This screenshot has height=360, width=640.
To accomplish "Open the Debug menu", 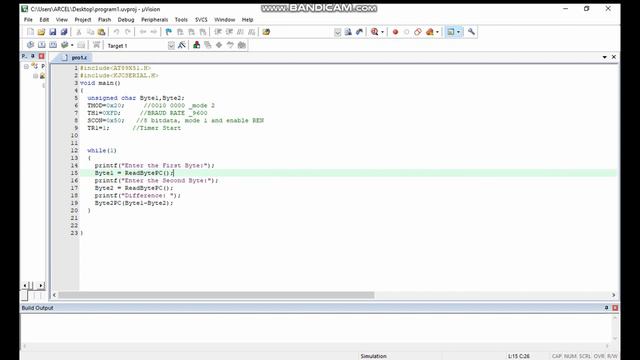I will 126,20.
